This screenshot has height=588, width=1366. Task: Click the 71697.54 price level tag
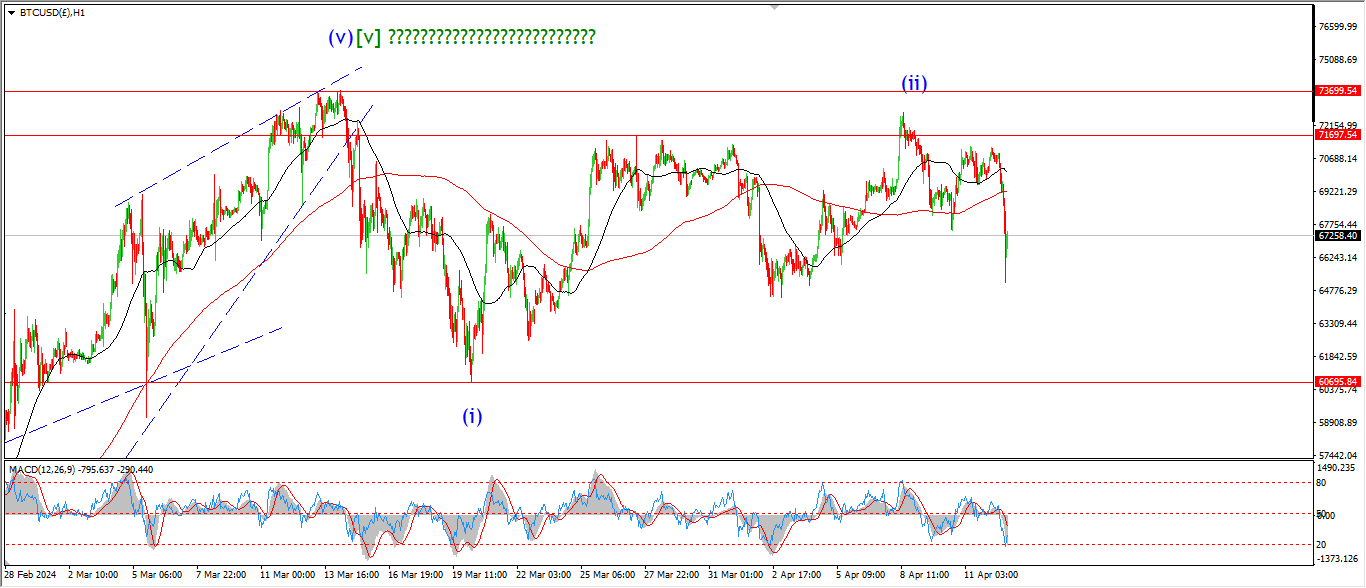coord(1337,135)
